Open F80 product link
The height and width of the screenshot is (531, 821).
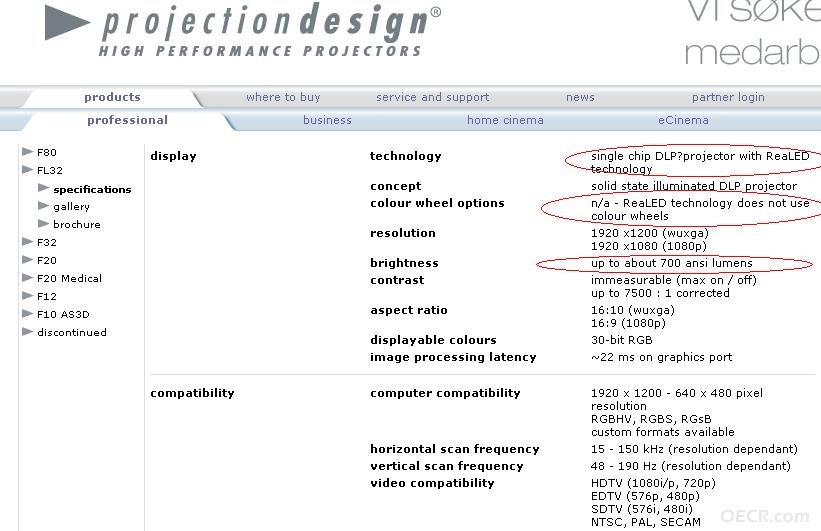pos(47,152)
